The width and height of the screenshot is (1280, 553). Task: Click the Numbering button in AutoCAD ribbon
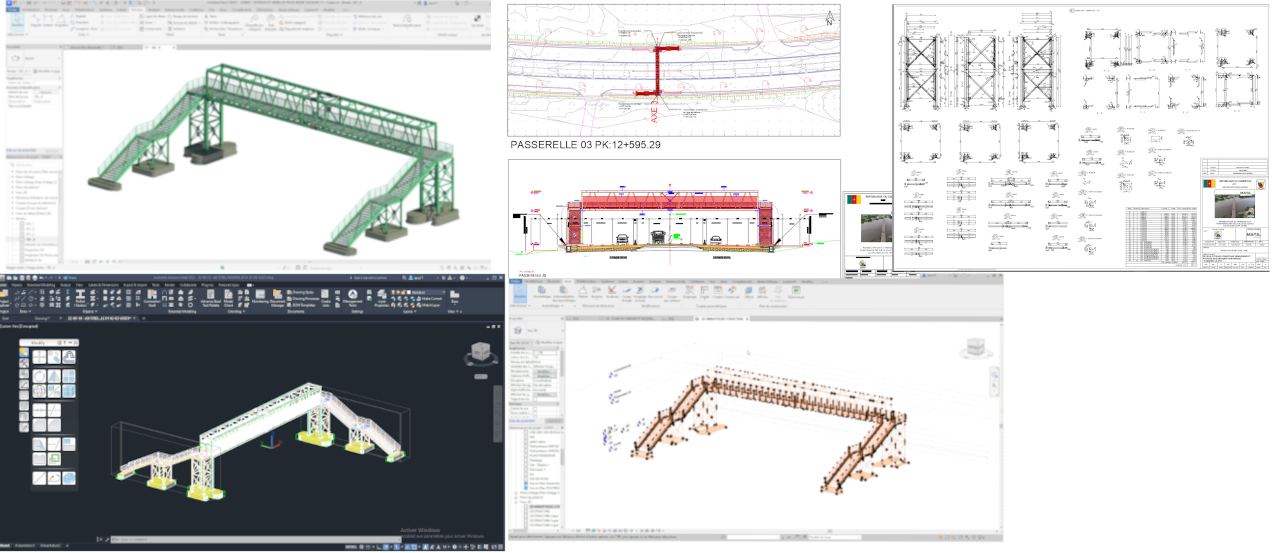pos(260,296)
